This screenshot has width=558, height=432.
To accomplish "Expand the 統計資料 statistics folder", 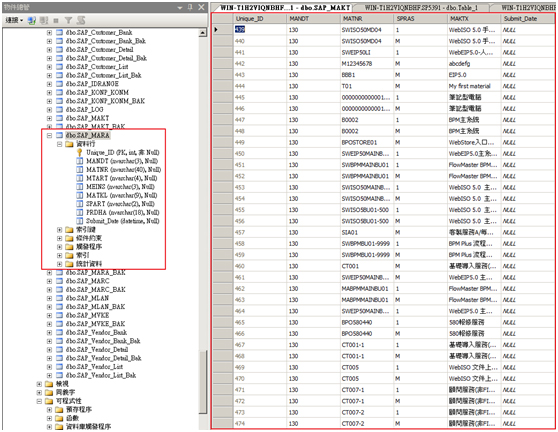I will 59,264.
